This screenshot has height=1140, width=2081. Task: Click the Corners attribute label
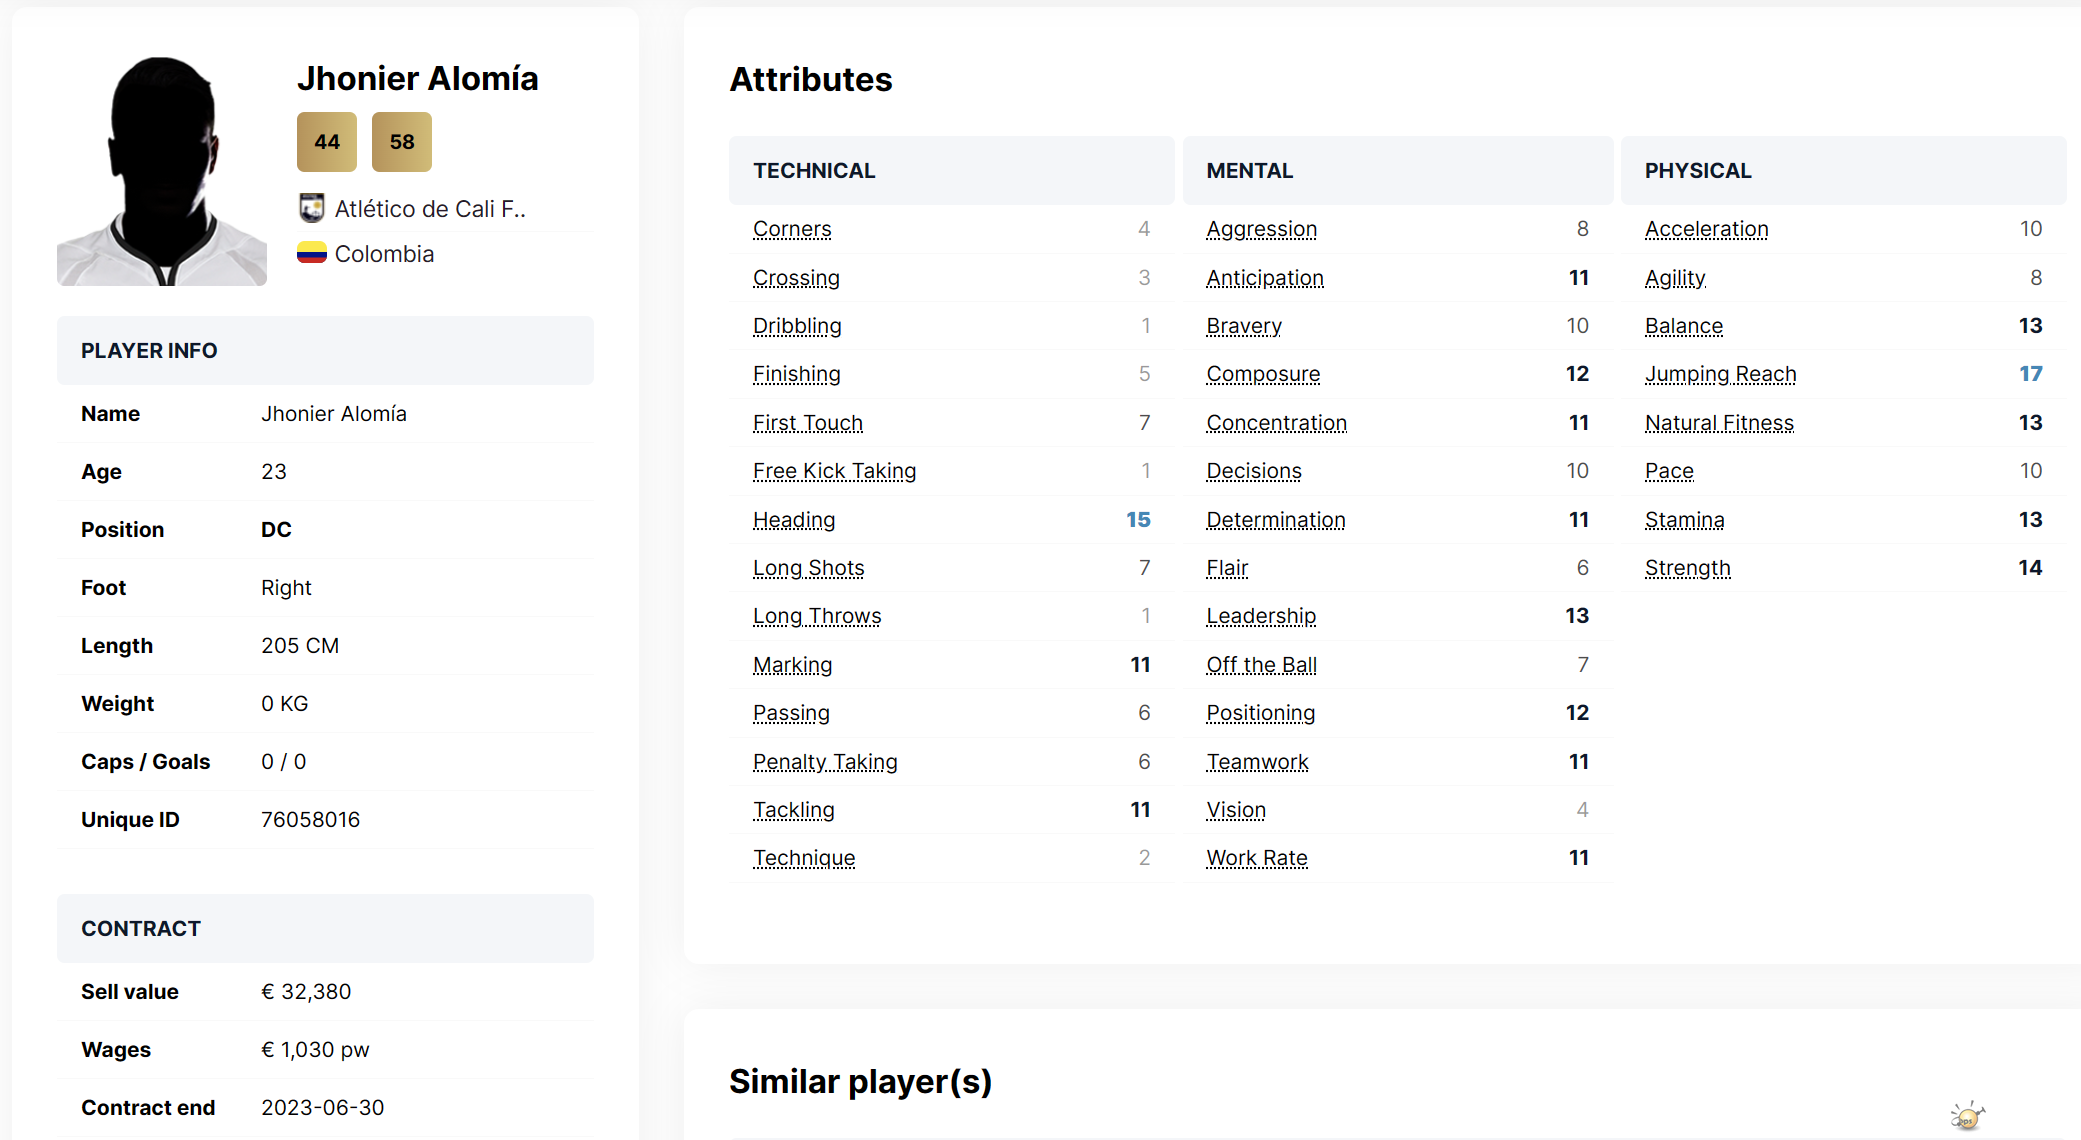pyautogui.click(x=792, y=229)
